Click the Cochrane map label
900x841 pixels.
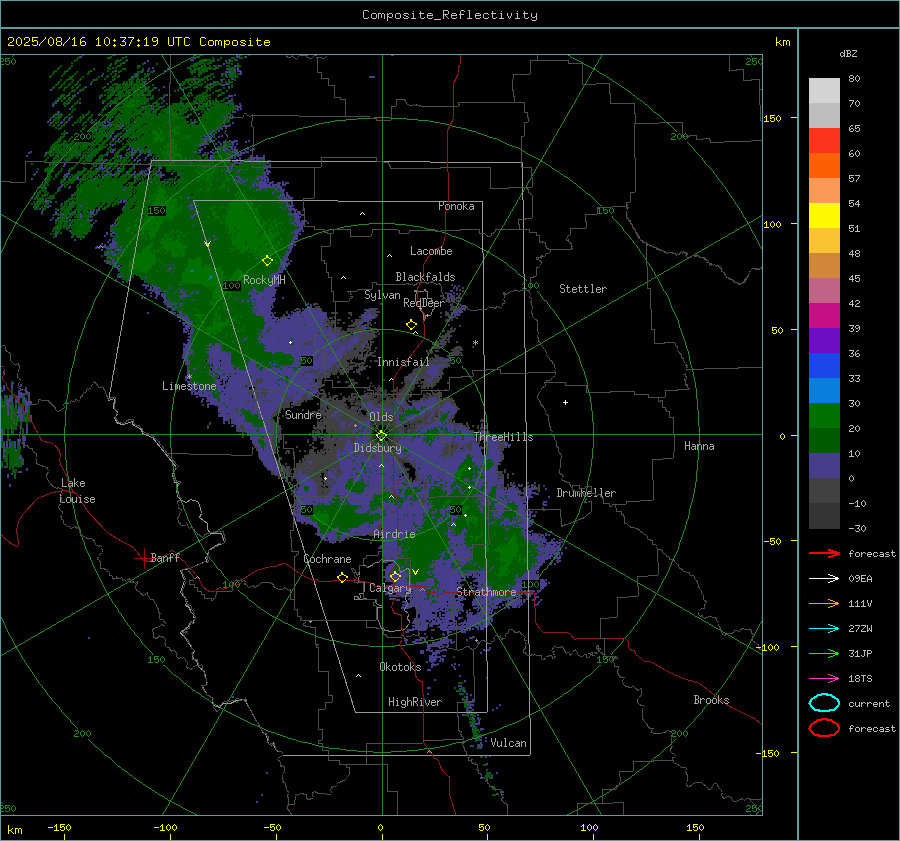[x=327, y=559]
